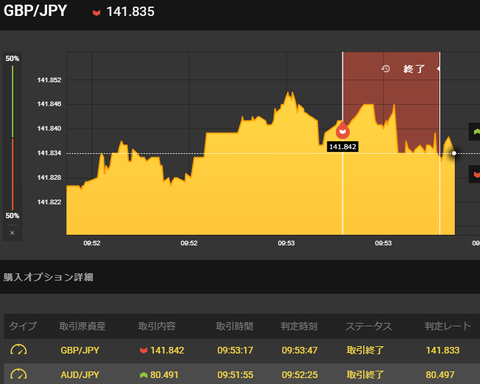Click trade time 09:51:55
480x384 pixels.
click(x=235, y=375)
